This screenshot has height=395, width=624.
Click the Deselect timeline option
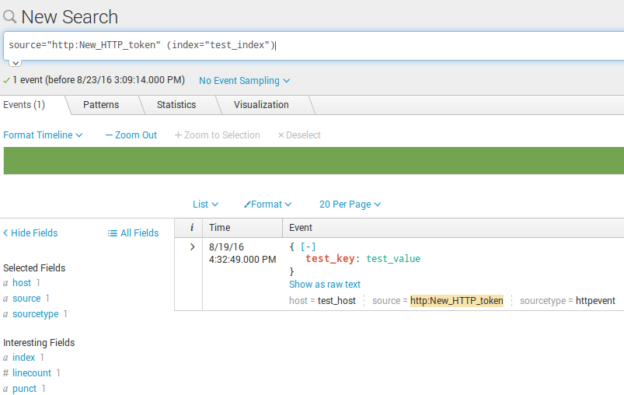[x=299, y=135]
